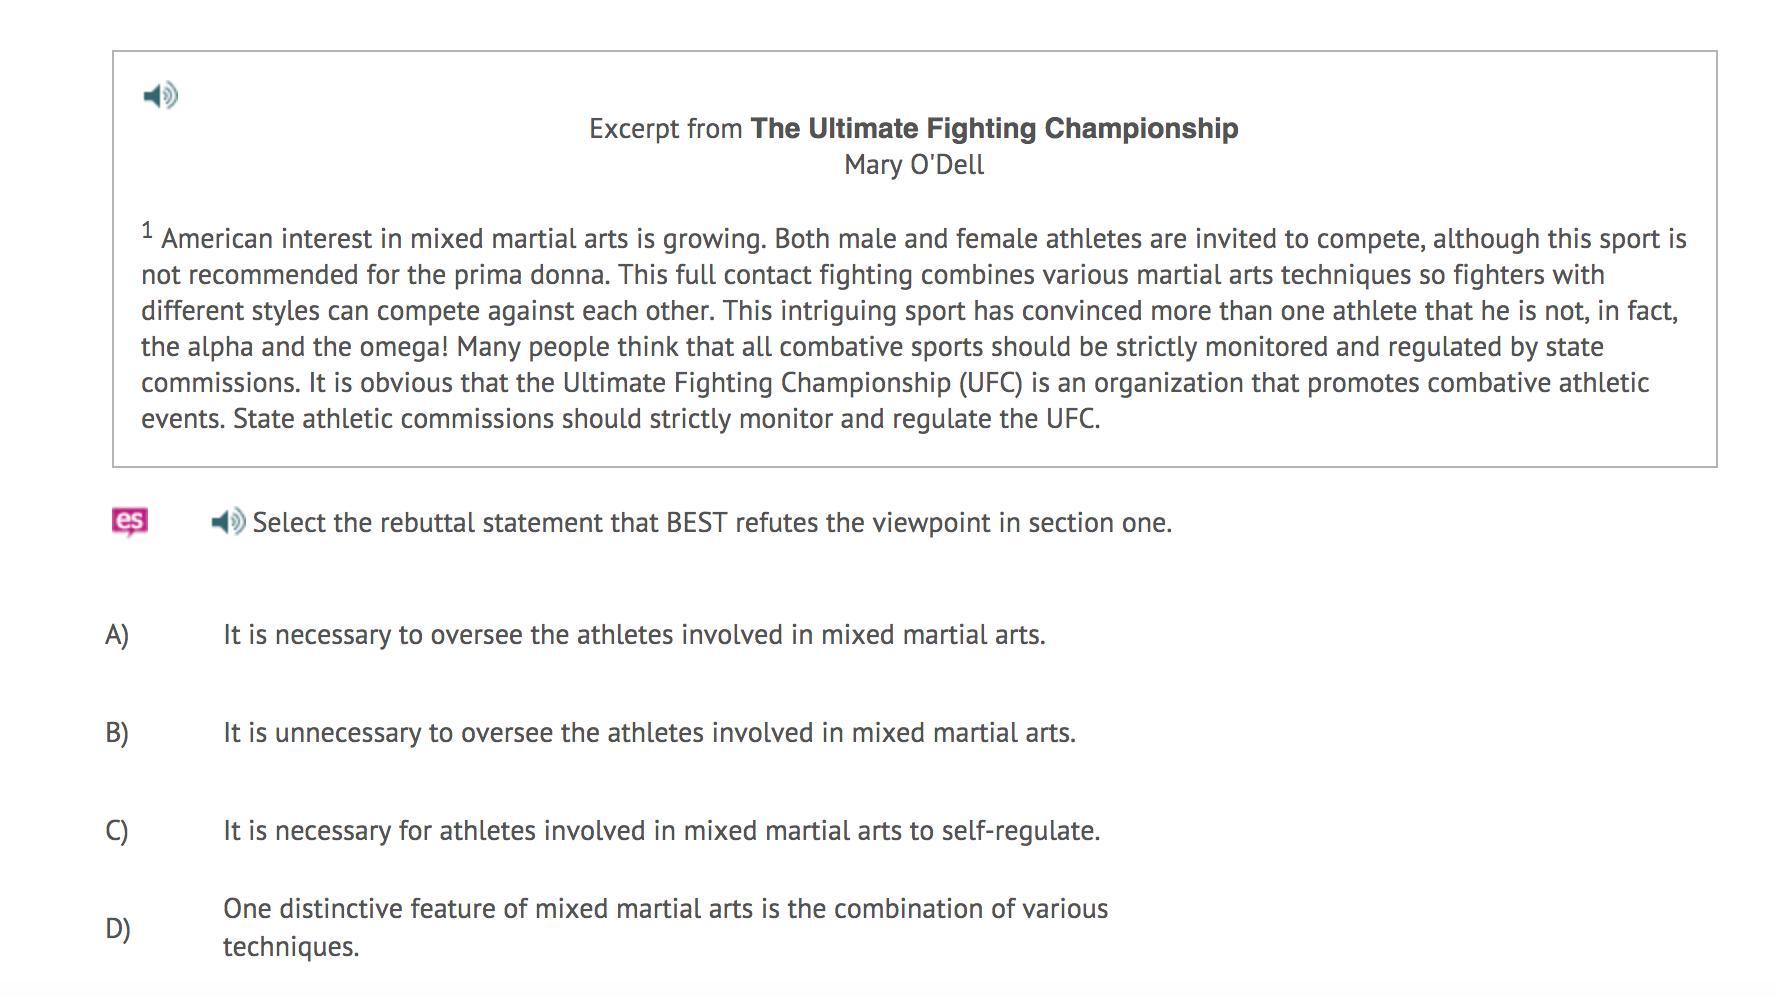Select answer choice letter A)

pos(117,635)
